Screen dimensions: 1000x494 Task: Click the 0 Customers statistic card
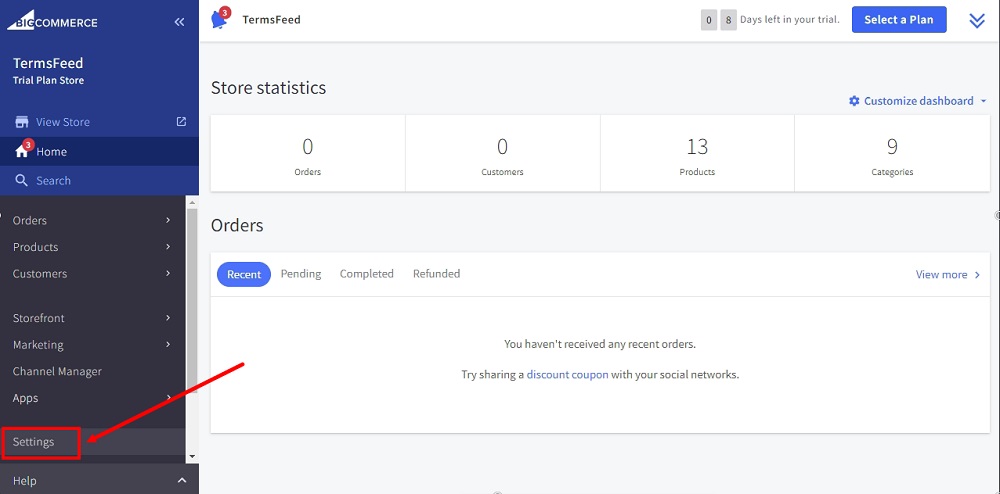(503, 153)
